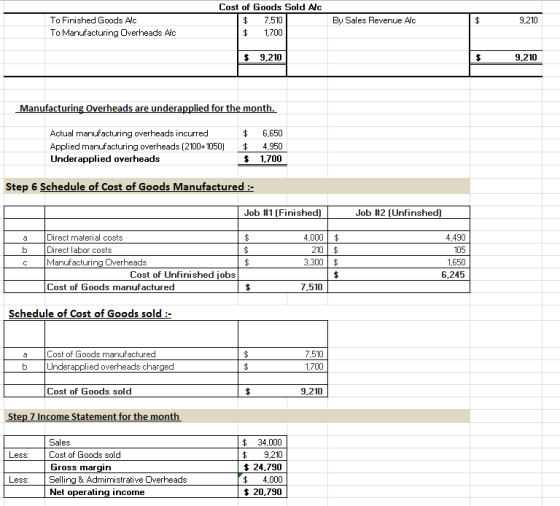
Task: Select the 24,790 gross margin amount
Action: point(268,467)
